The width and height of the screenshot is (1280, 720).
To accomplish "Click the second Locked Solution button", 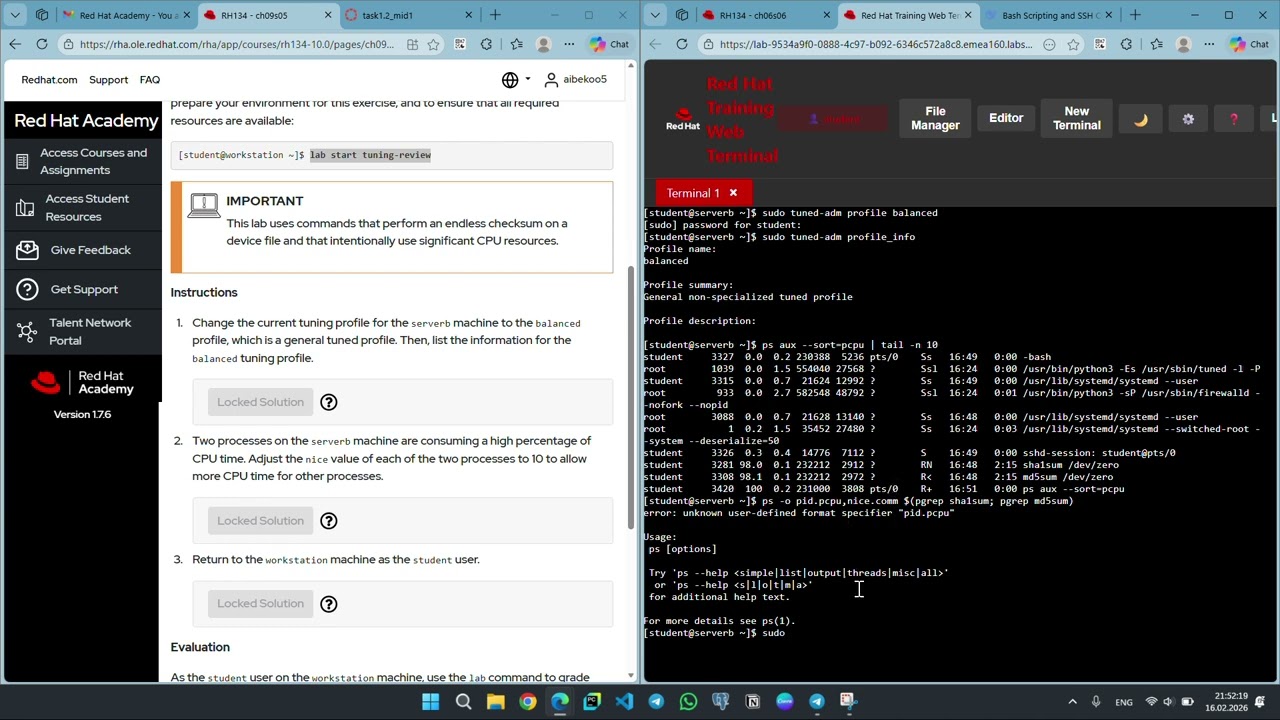I will pyautogui.click(x=260, y=521).
